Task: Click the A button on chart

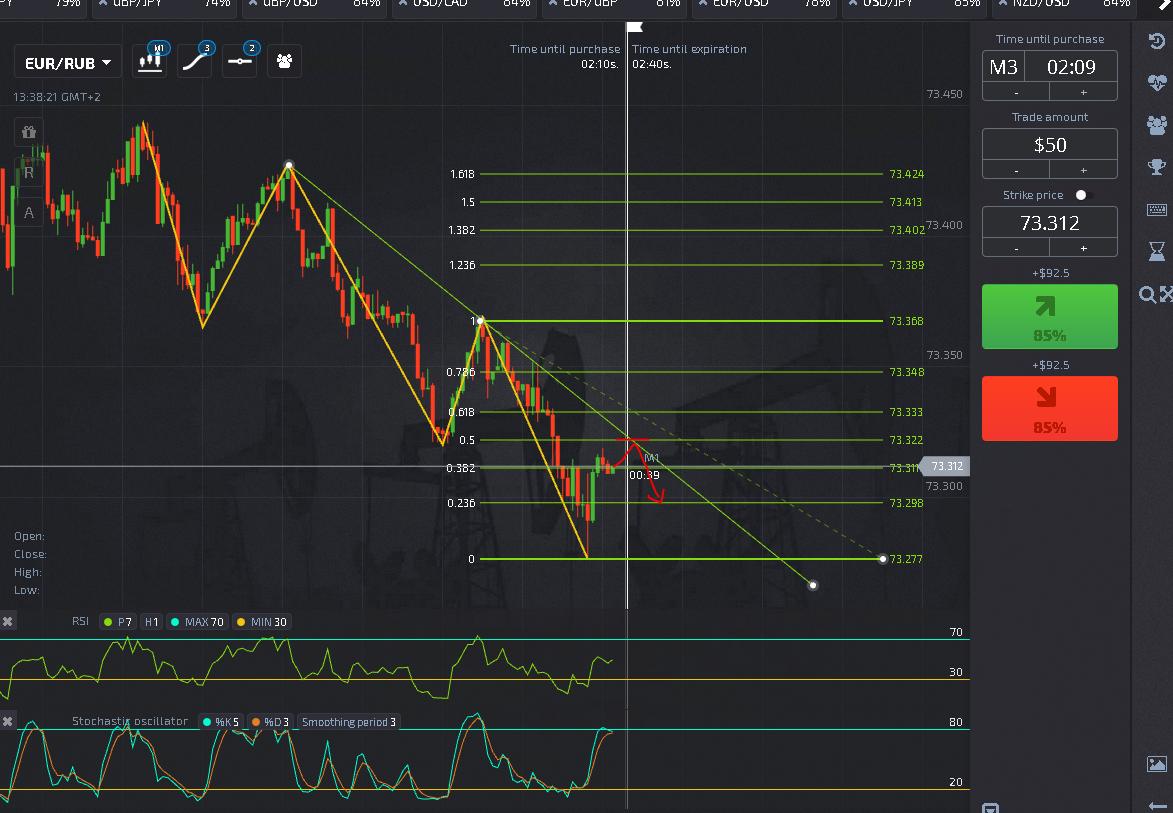Action: click(x=28, y=213)
